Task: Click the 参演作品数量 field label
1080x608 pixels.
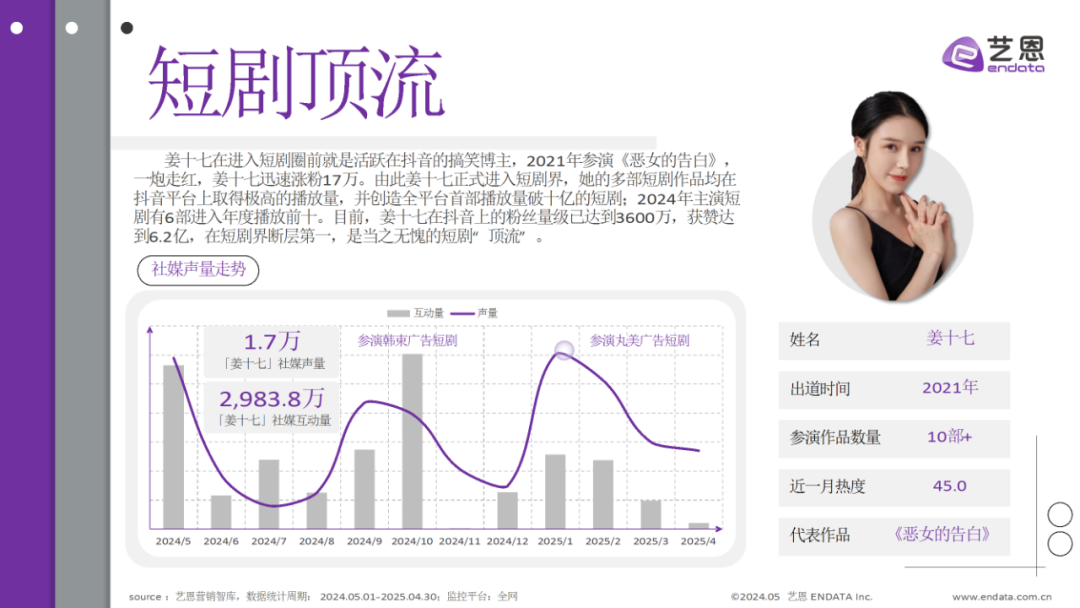Action: [835, 437]
